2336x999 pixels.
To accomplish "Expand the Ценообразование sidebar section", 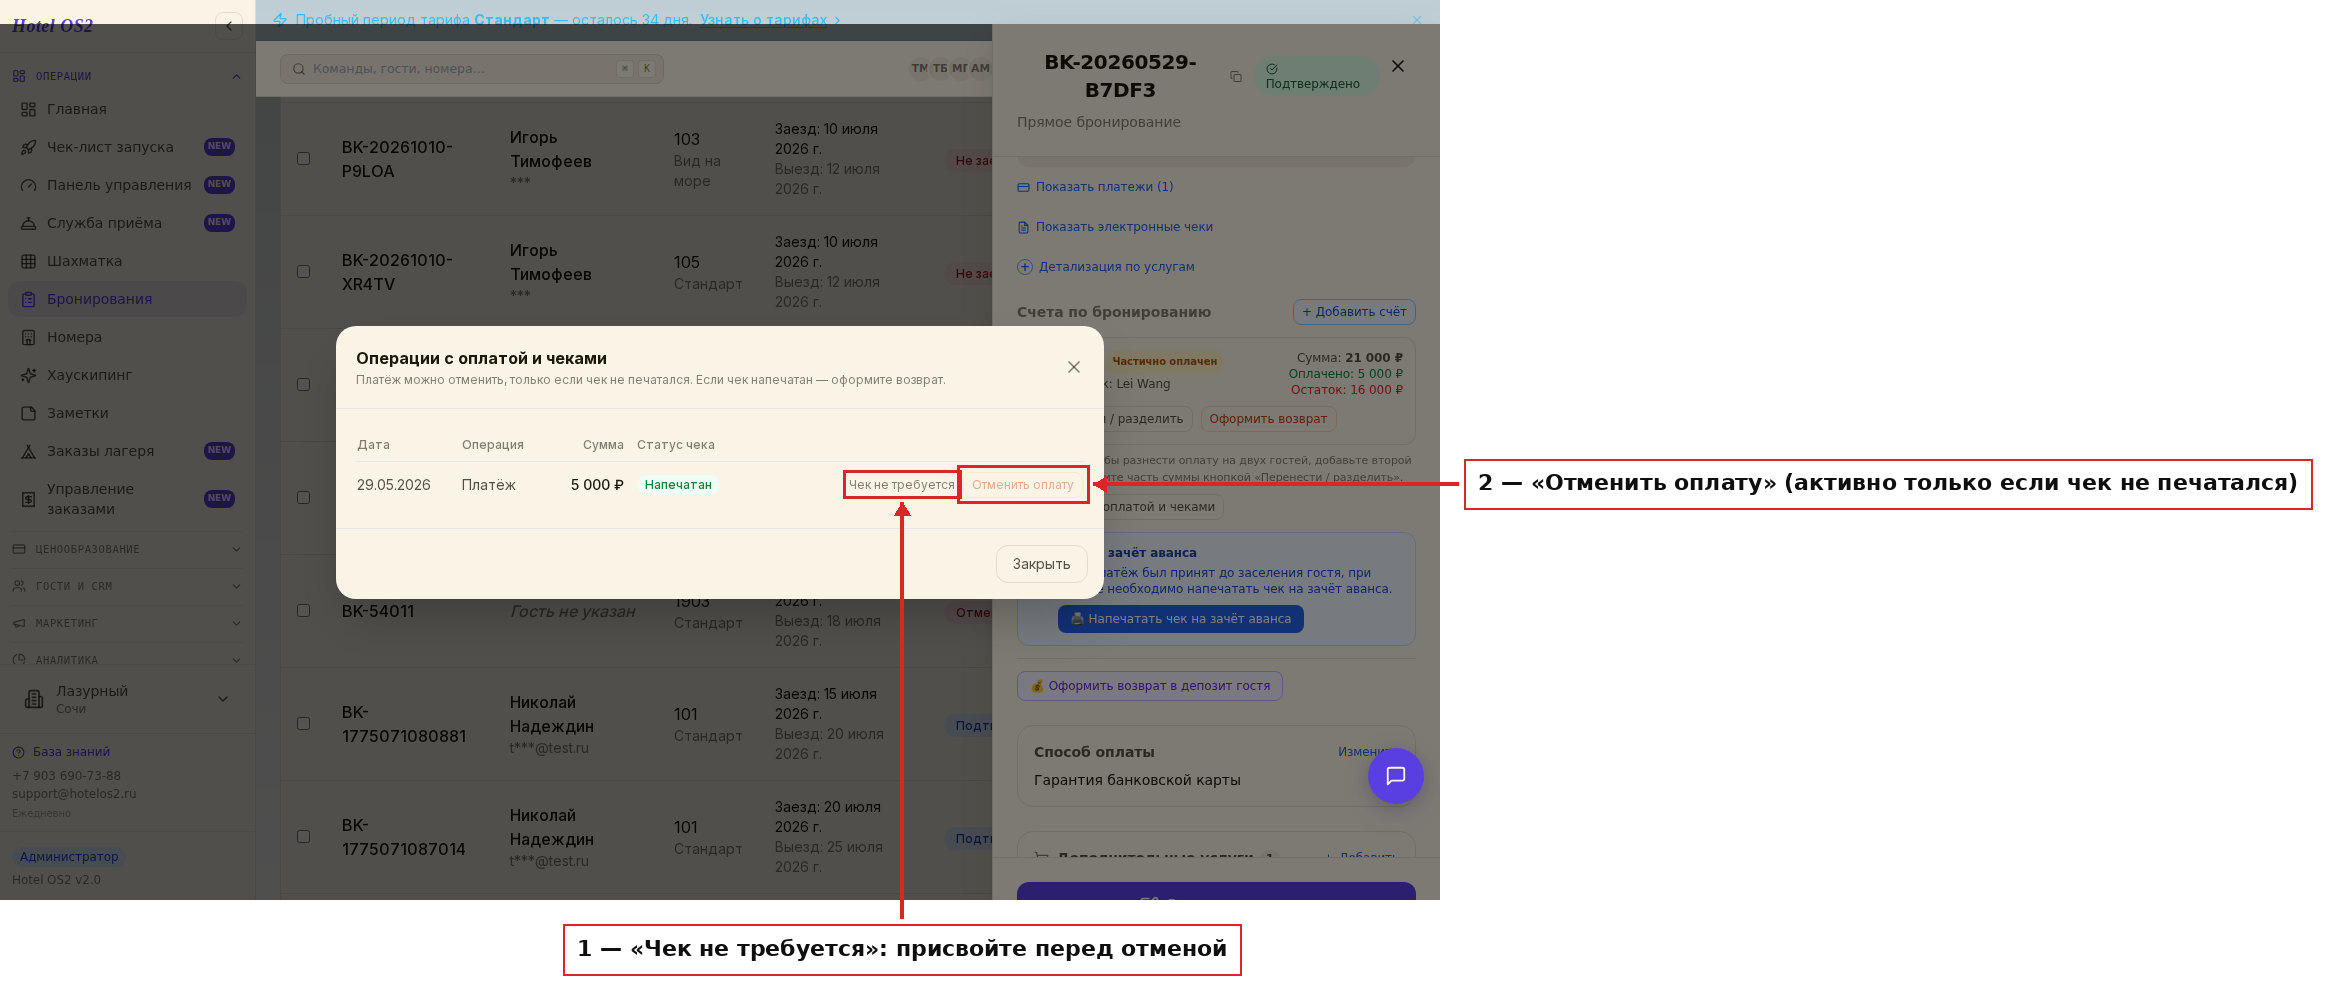I will point(127,549).
